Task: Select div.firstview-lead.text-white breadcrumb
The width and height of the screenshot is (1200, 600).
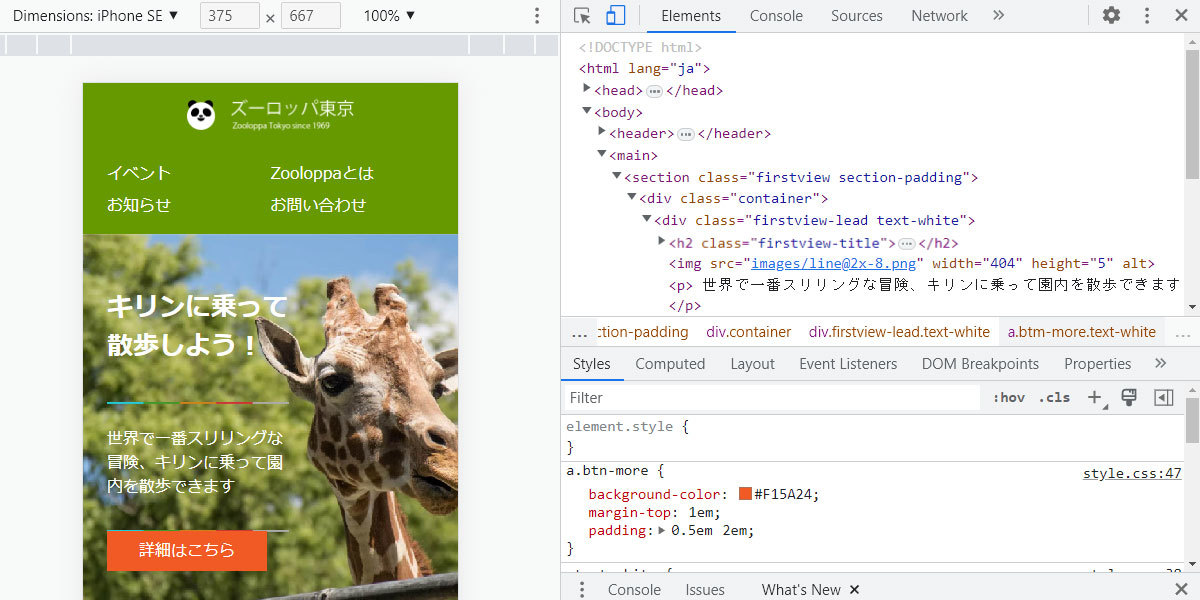Action: (900, 332)
